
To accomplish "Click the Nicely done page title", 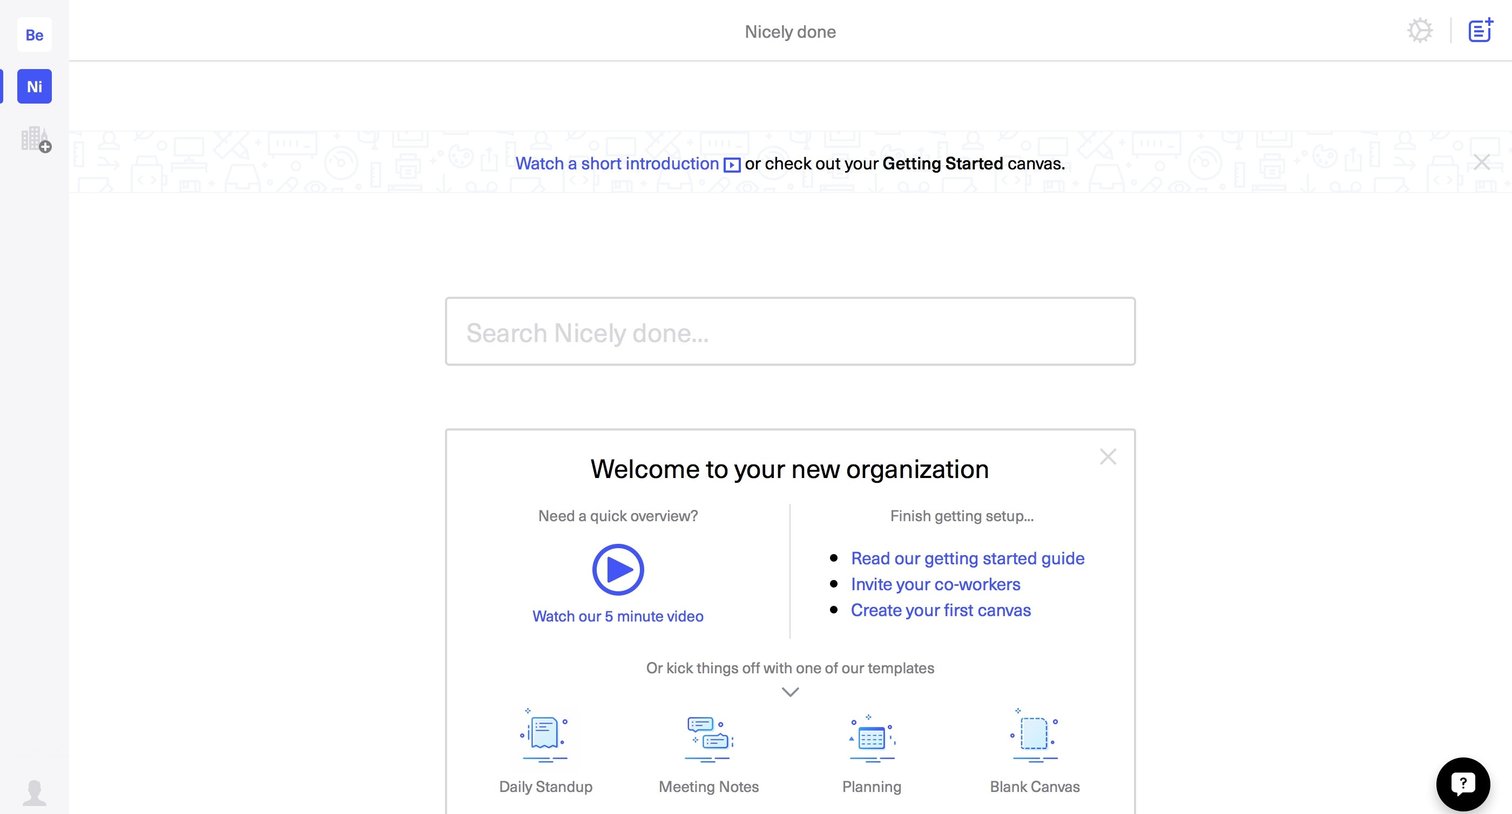I will click(x=790, y=32).
